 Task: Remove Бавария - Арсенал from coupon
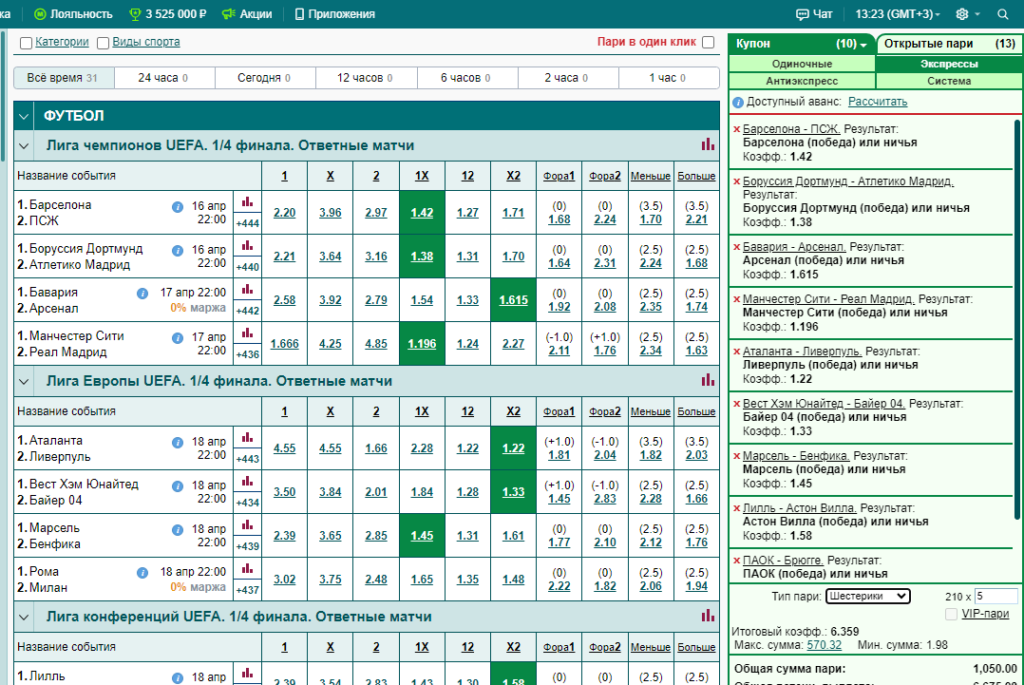tap(737, 247)
